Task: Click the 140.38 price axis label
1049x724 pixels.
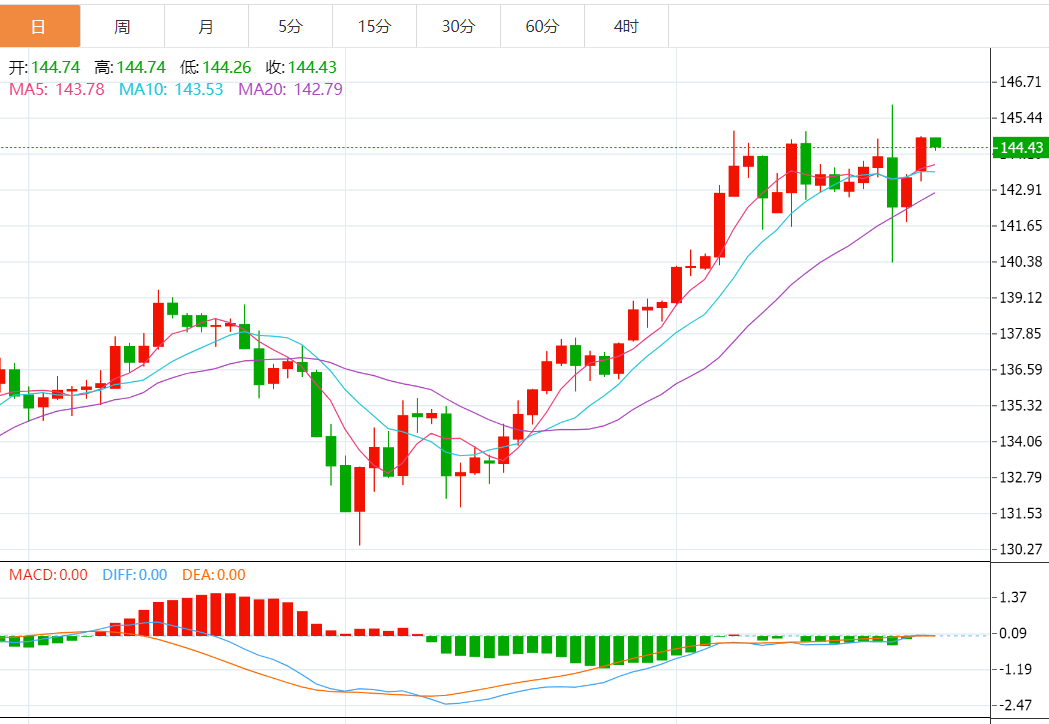Action: (1020, 262)
